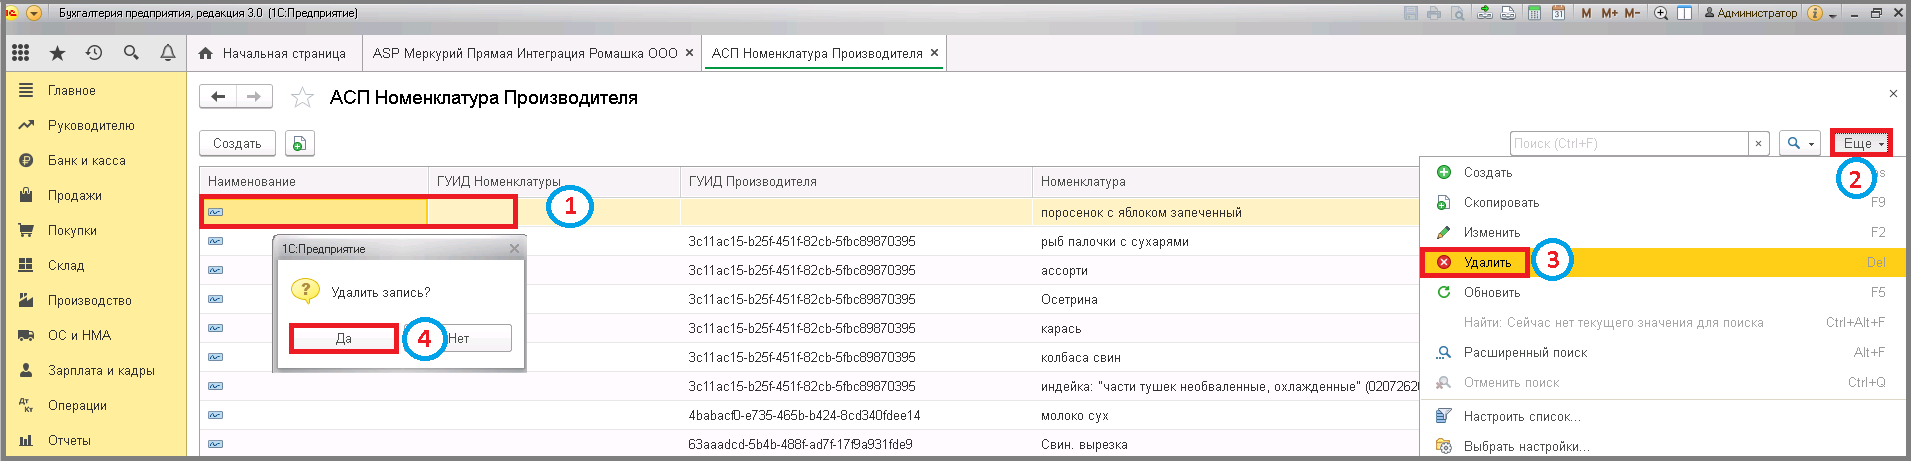The height and width of the screenshot is (461, 1911).
Task: Open Зарплата и кадры section
Action: [x=96, y=370]
